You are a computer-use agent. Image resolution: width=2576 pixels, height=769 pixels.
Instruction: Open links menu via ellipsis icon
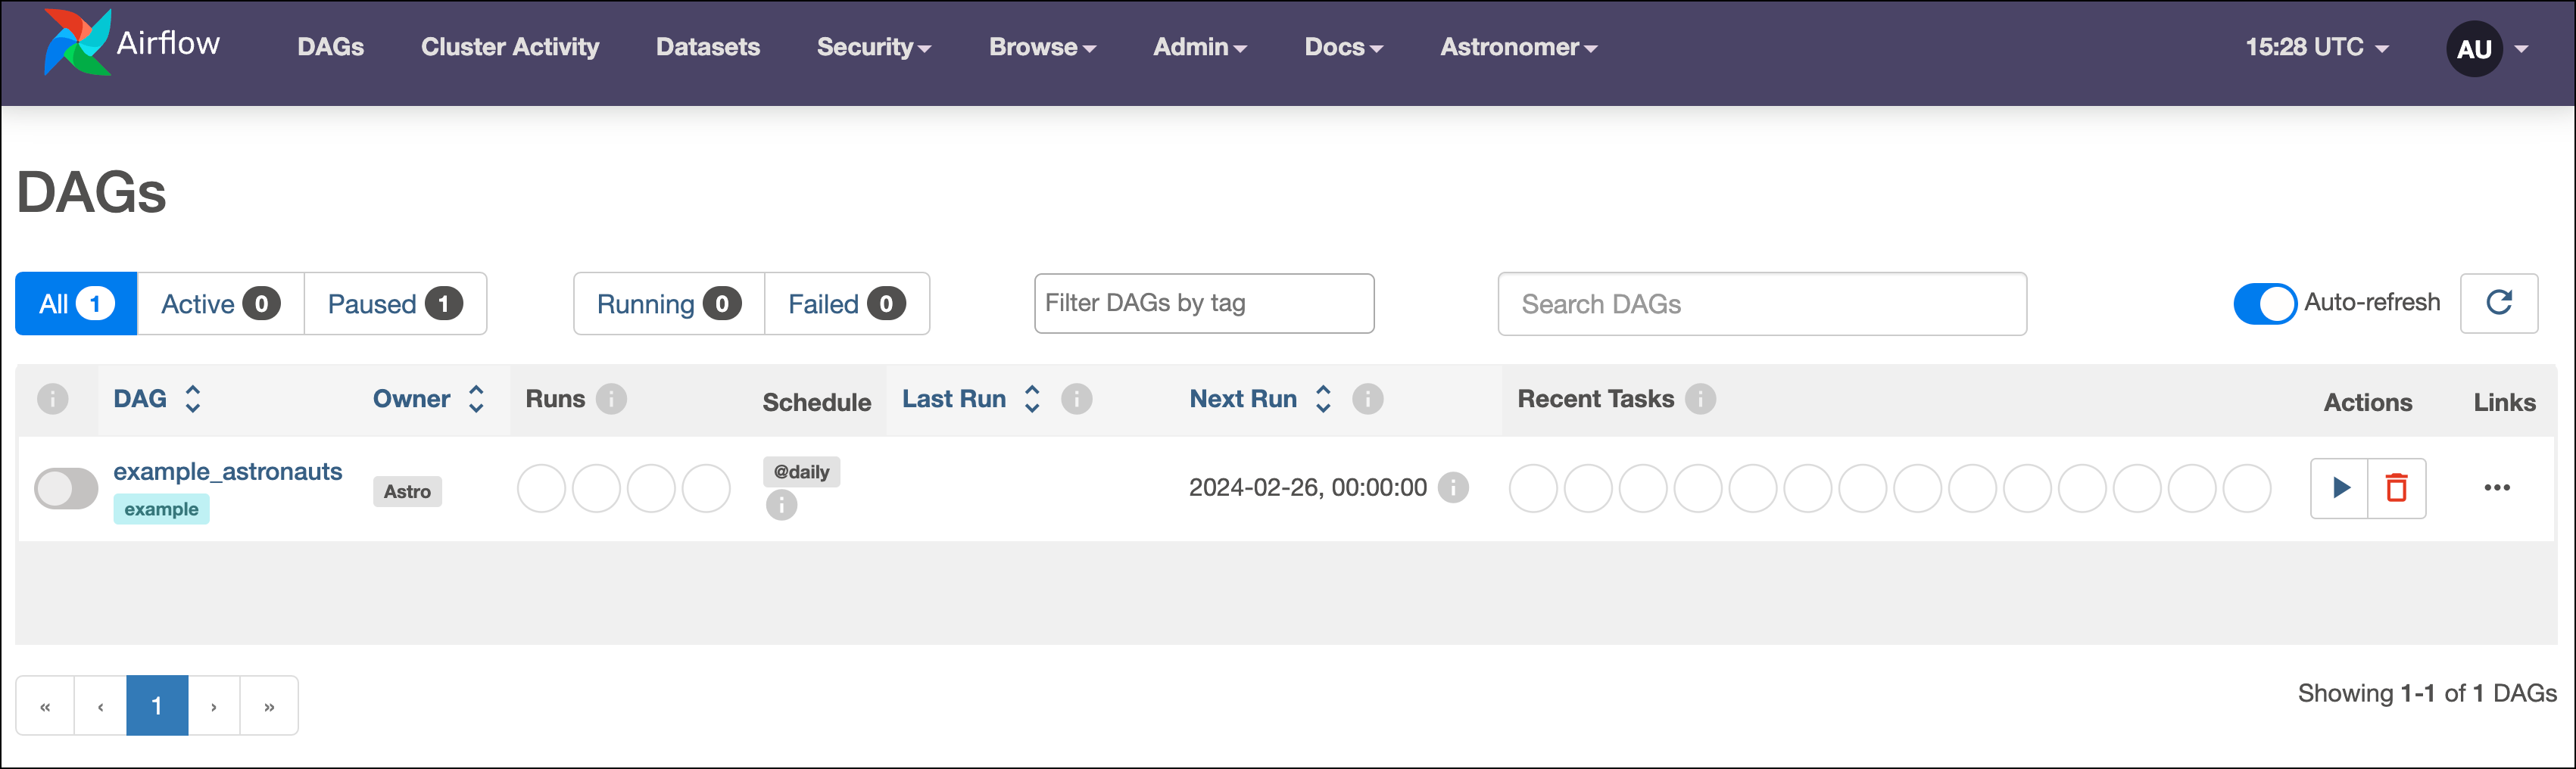point(2498,488)
